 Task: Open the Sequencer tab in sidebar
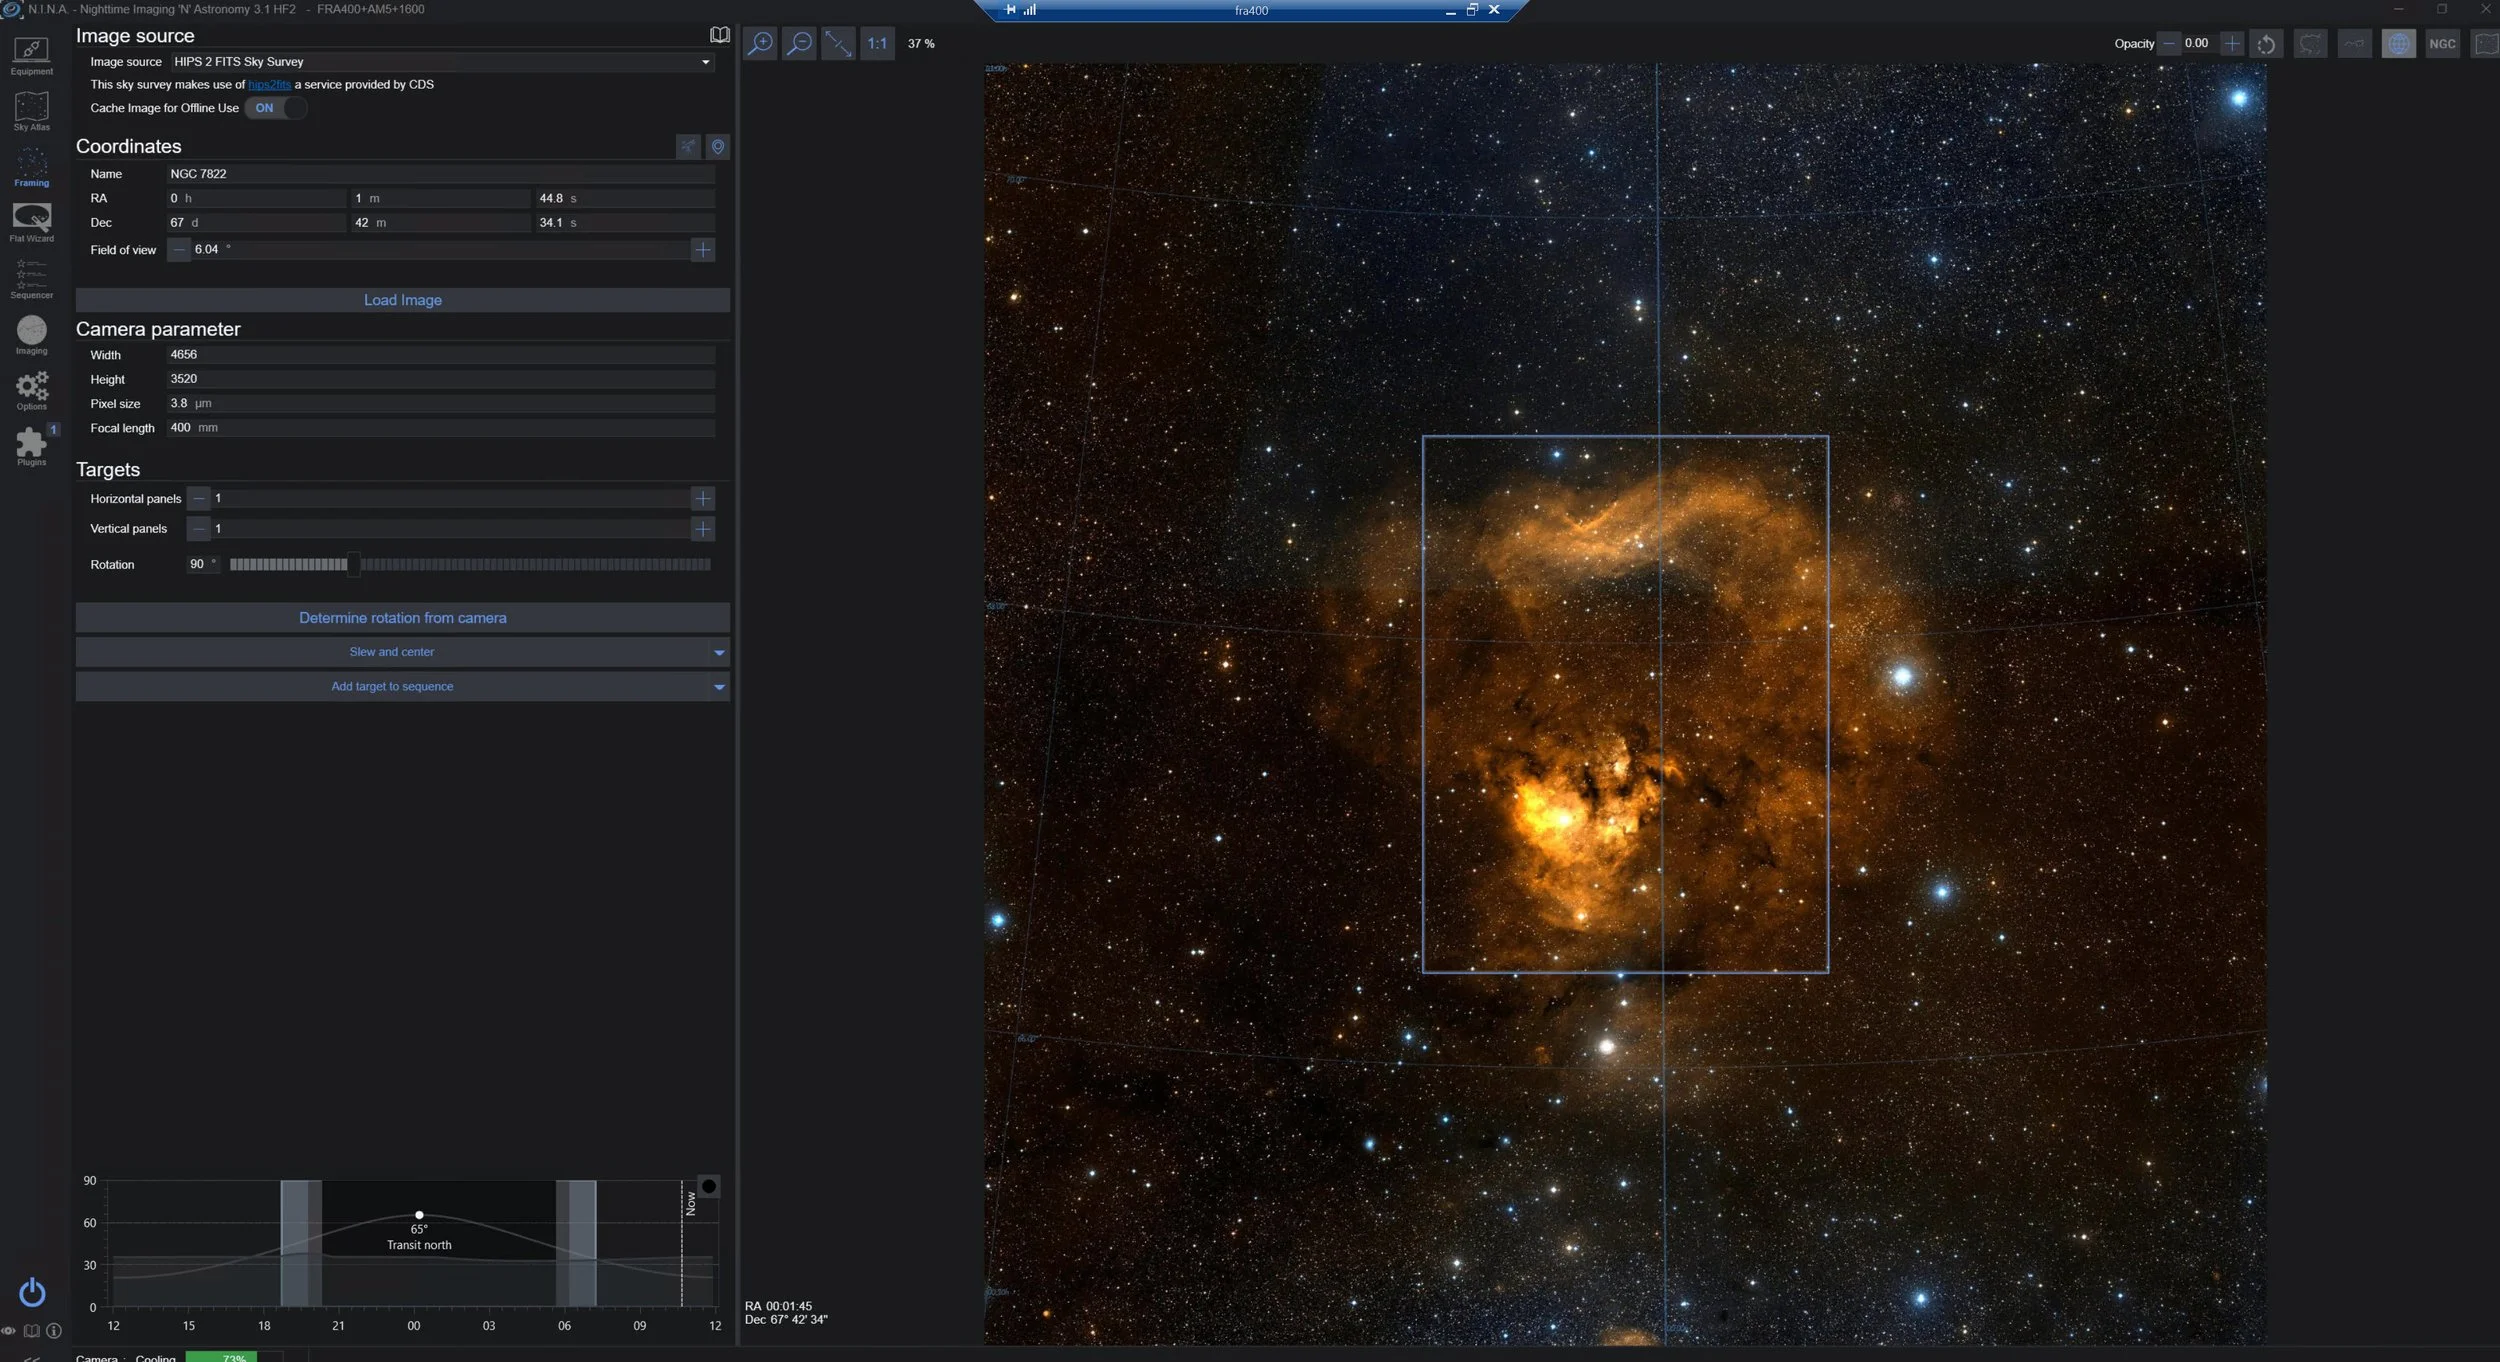tap(31, 279)
